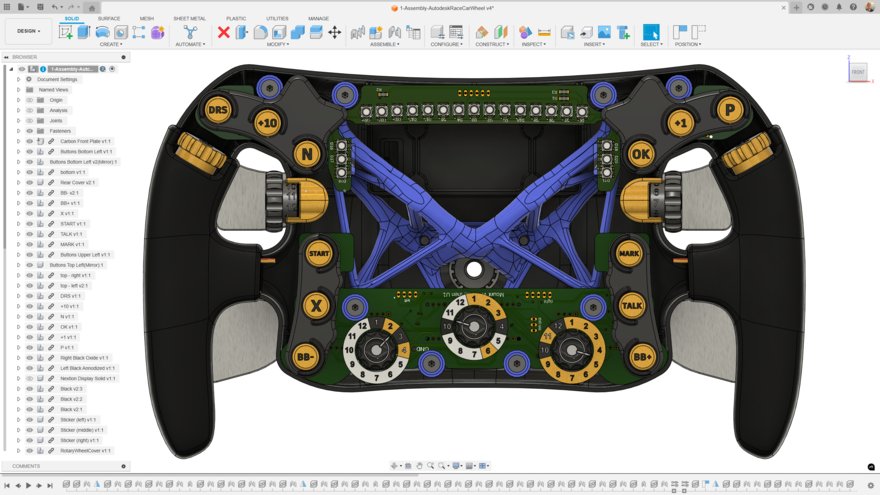Click the Create Sketch tool icon
Viewport: 880px width, 495px height.
(66, 32)
